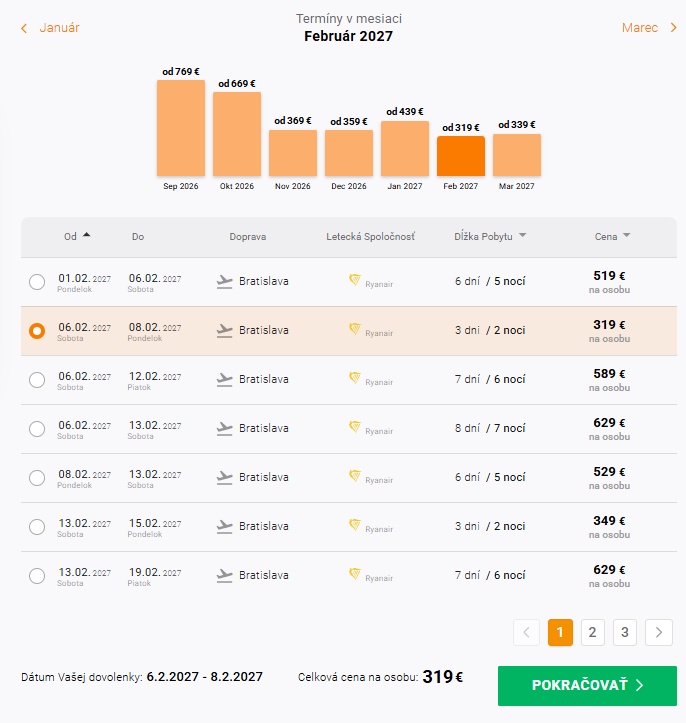Screen dimensions: 686x723
Task: Click the right chevron beside Marec
Action: (x=674, y=28)
